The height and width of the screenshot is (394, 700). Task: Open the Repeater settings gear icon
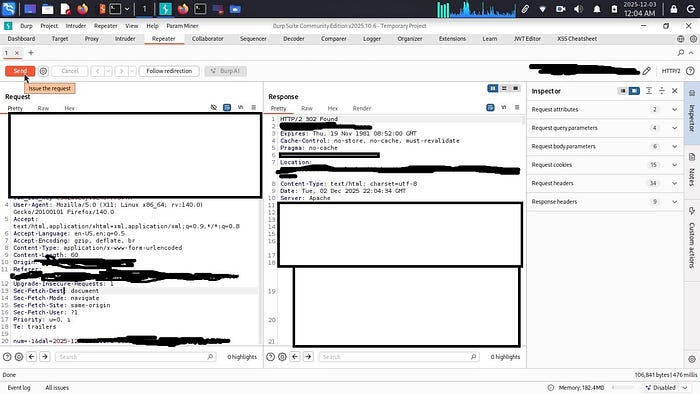point(43,71)
